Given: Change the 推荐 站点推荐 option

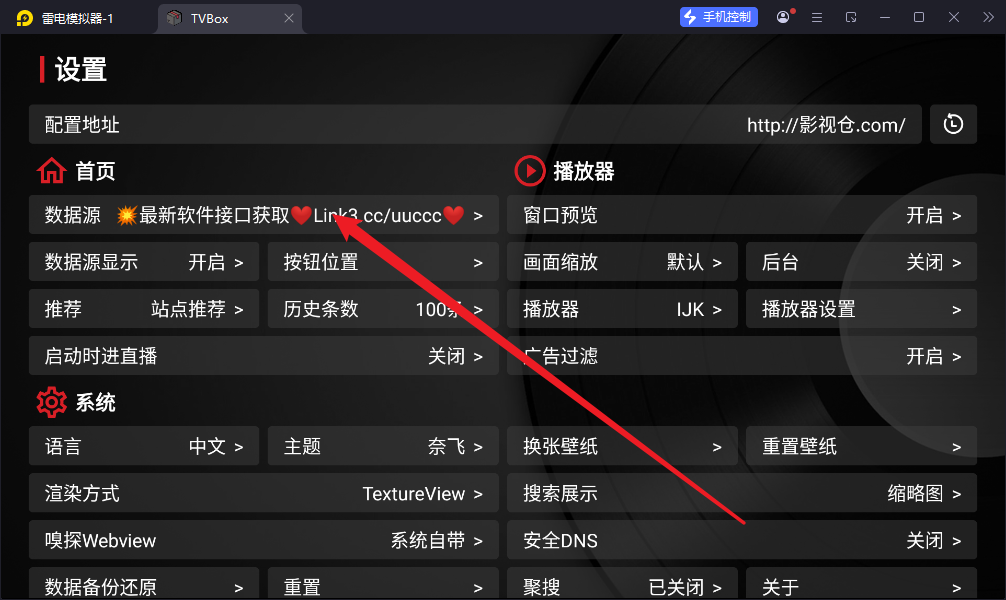Looking at the screenshot, I should pyautogui.click(x=144, y=309).
